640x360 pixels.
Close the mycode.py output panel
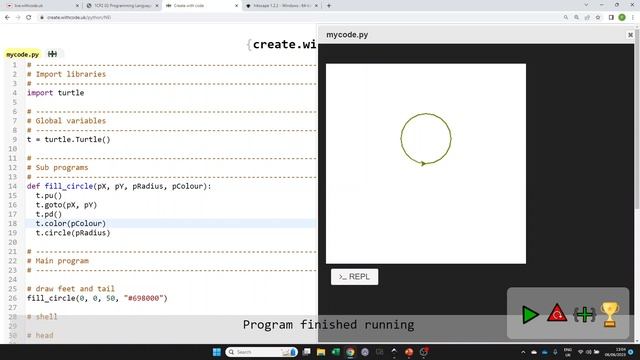[630, 35]
